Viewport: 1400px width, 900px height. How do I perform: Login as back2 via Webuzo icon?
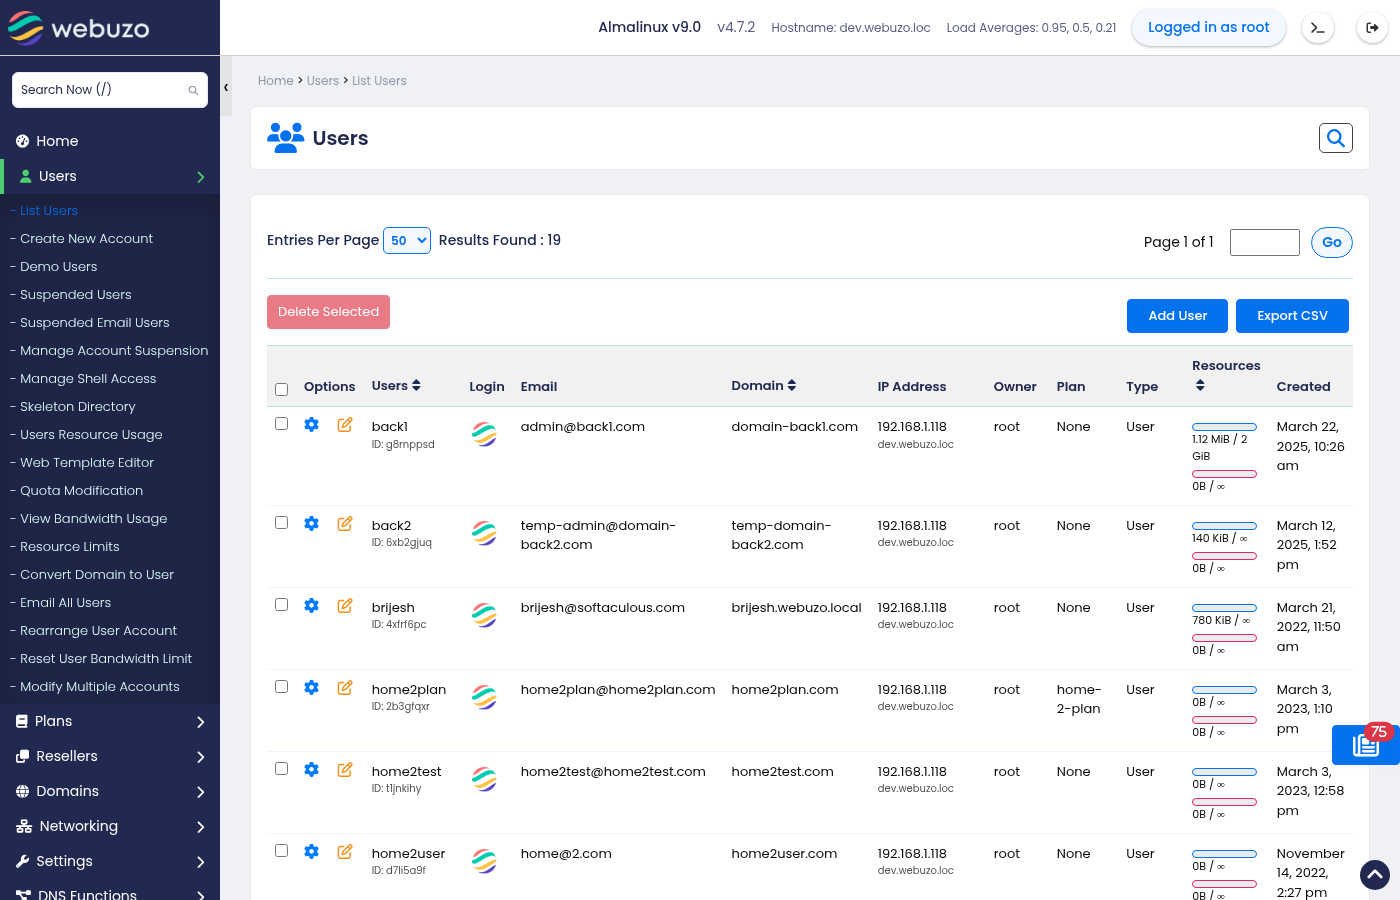click(485, 533)
